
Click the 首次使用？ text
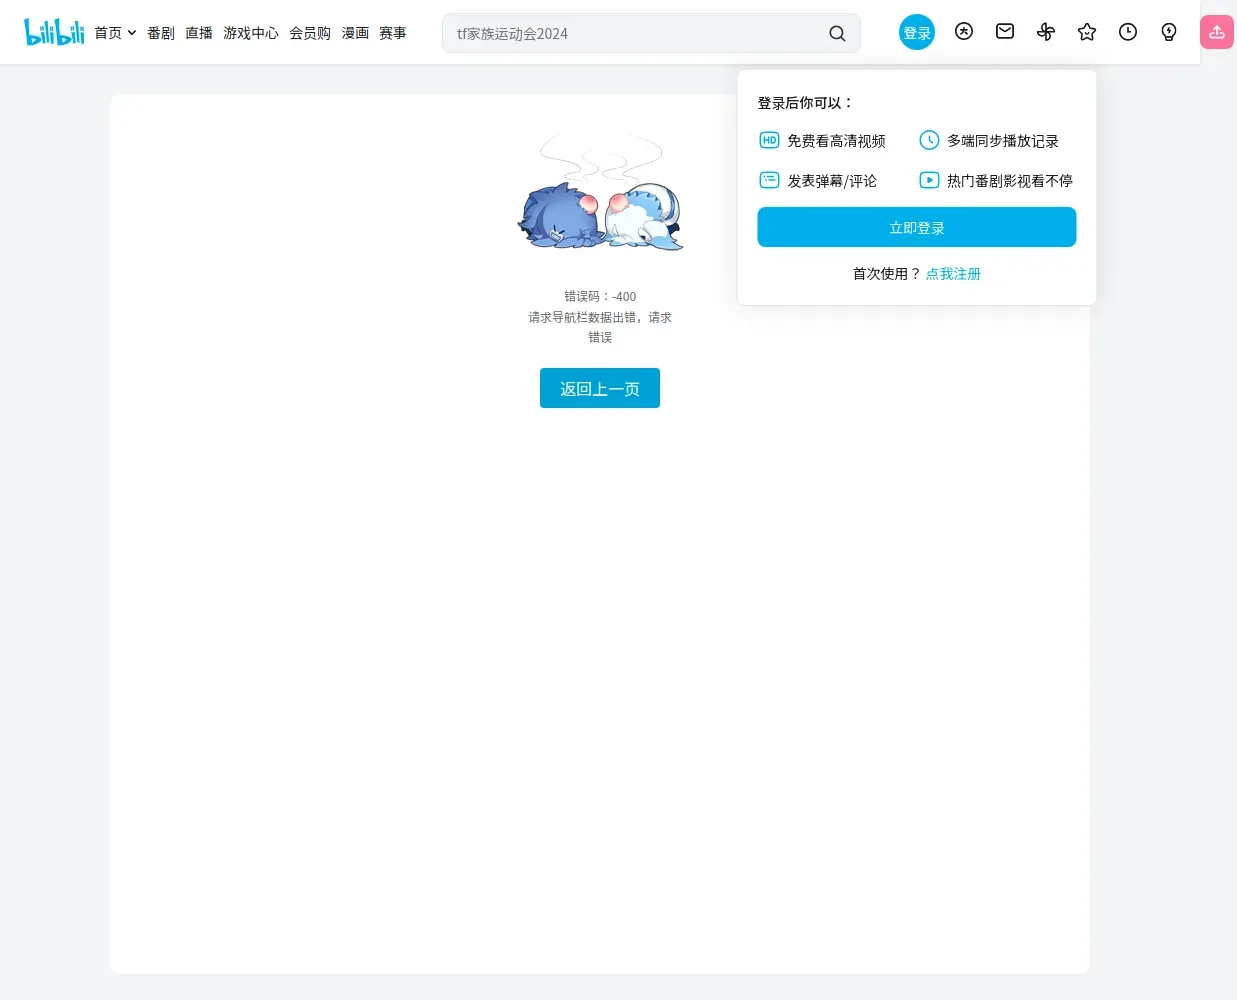pyautogui.click(x=886, y=274)
